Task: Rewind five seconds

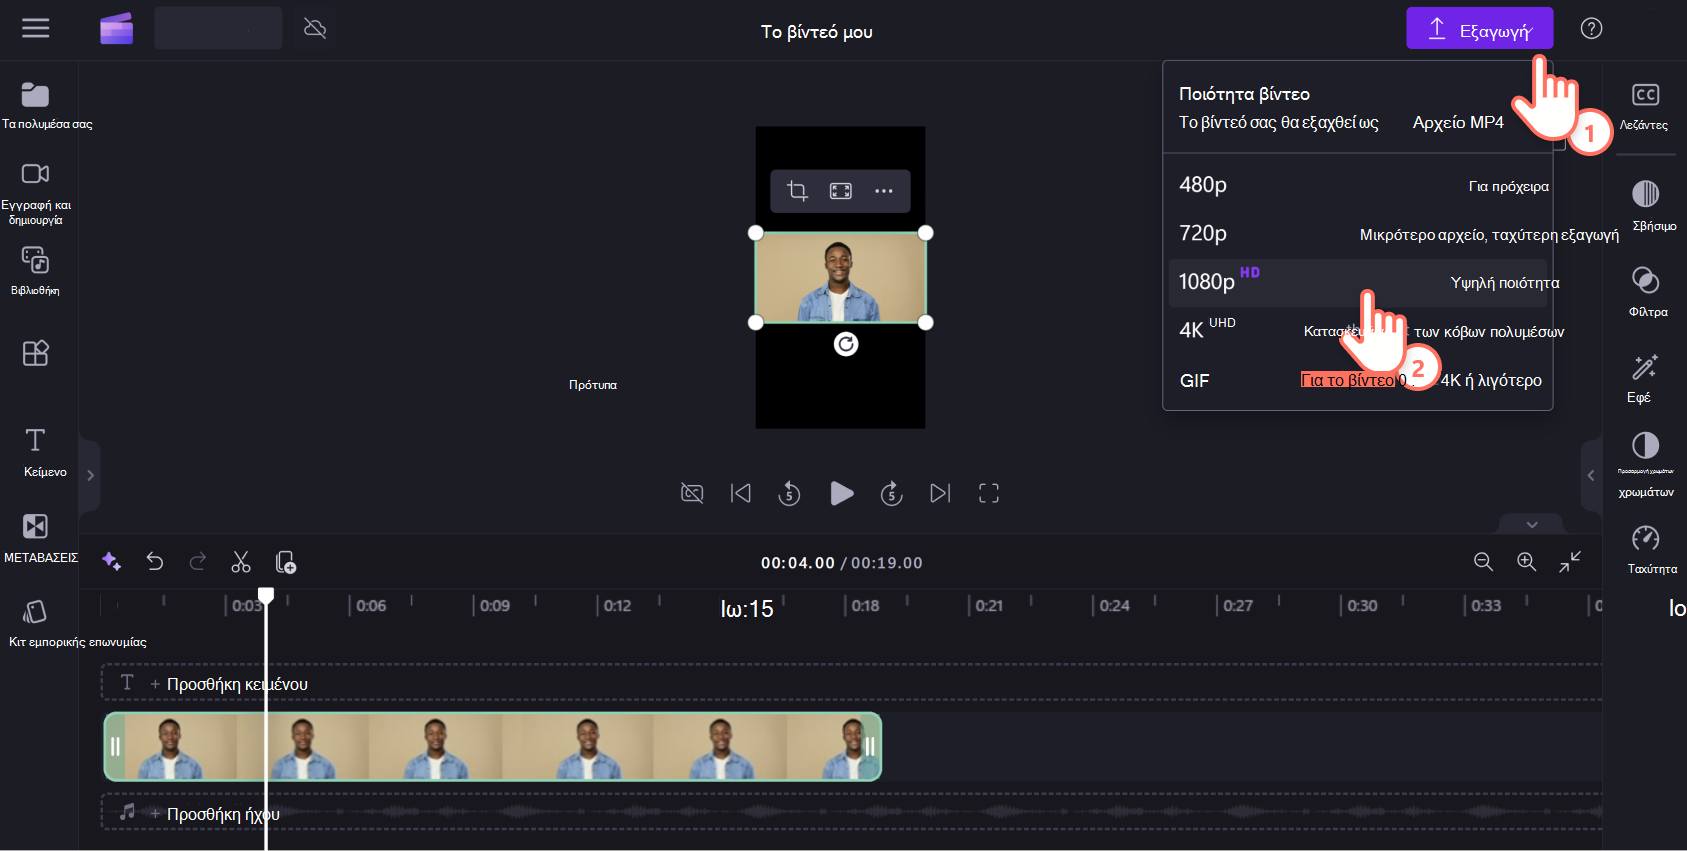Action: coord(789,493)
